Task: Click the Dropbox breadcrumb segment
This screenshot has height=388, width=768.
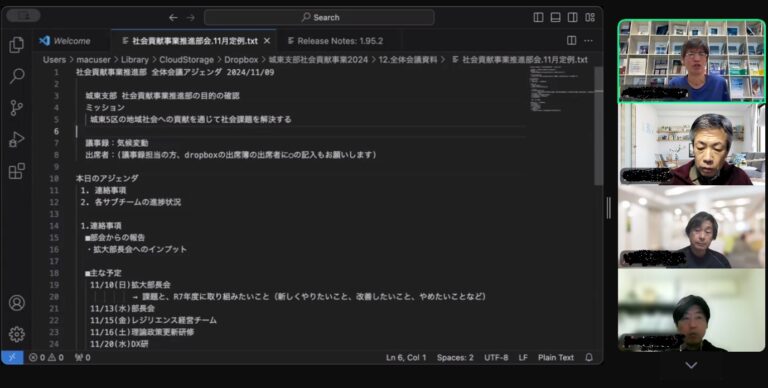Action: 241,60
